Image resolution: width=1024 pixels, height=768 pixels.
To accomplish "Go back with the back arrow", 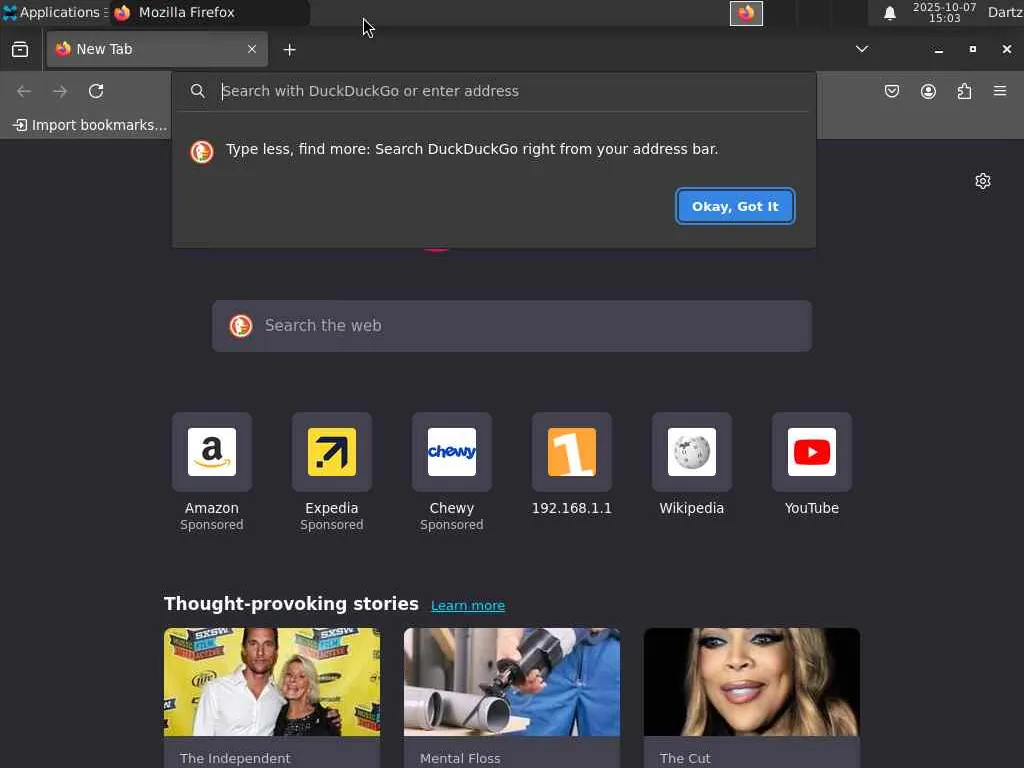I will click(x=24, y=91).
